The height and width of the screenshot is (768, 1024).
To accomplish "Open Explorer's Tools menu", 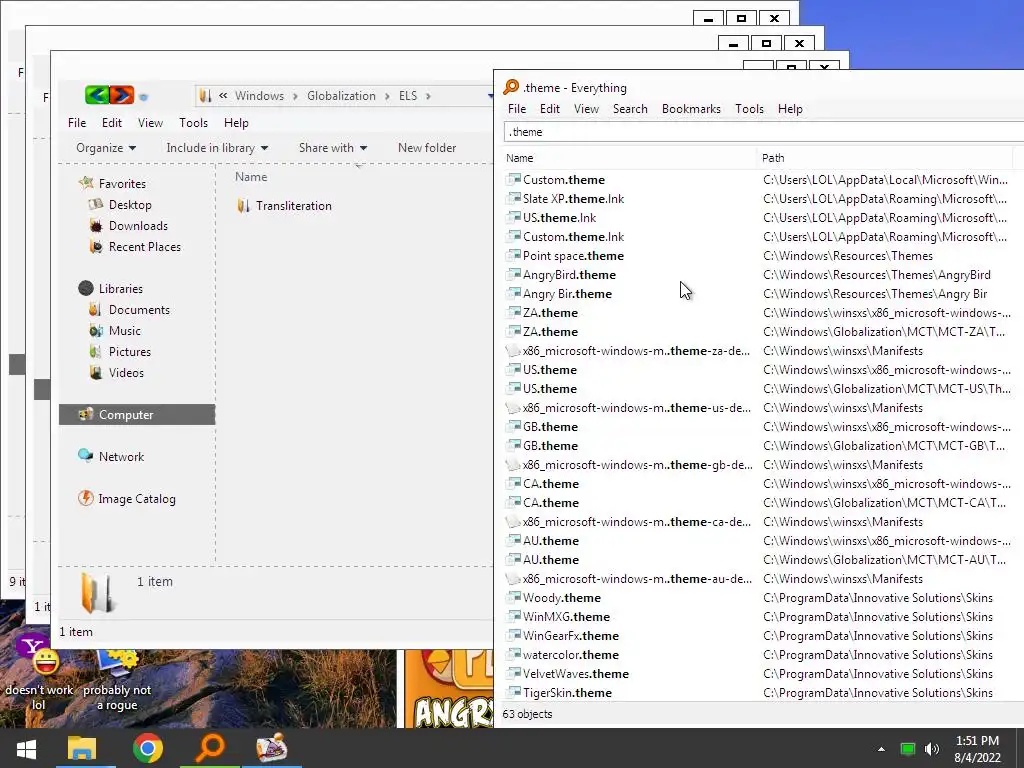I will click(x=193, y=123).
